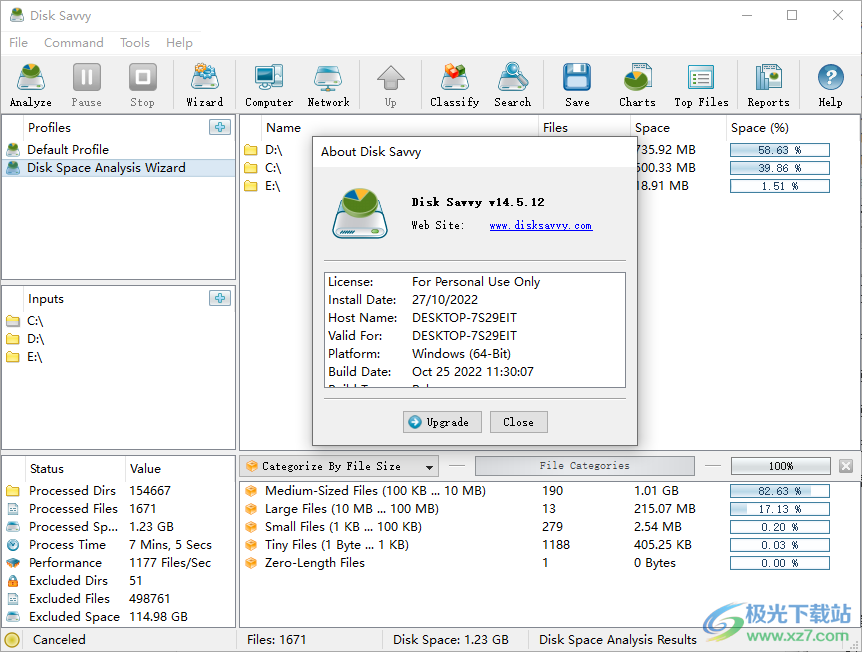Image resolution: width=862 pixels, height=652 pixels.
Task: Sort by the Space (%) column header
Action: coord(792,128)
